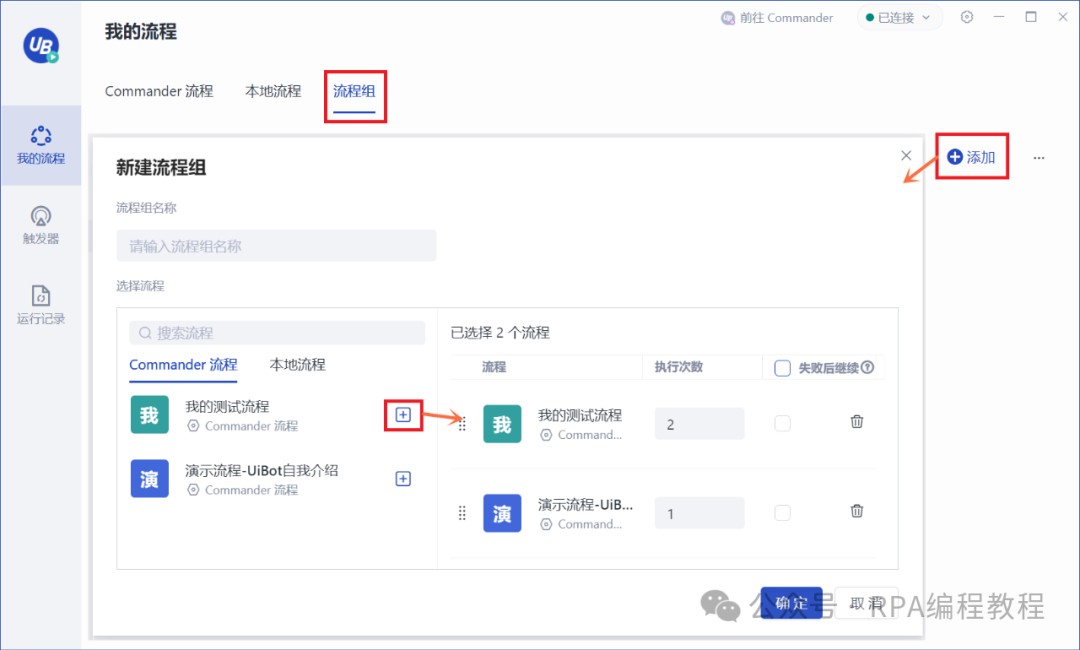The height and width of the screenshot is (650, 1080).
Task: Focus the 流程组名称 input field
Action: (276, 246)
